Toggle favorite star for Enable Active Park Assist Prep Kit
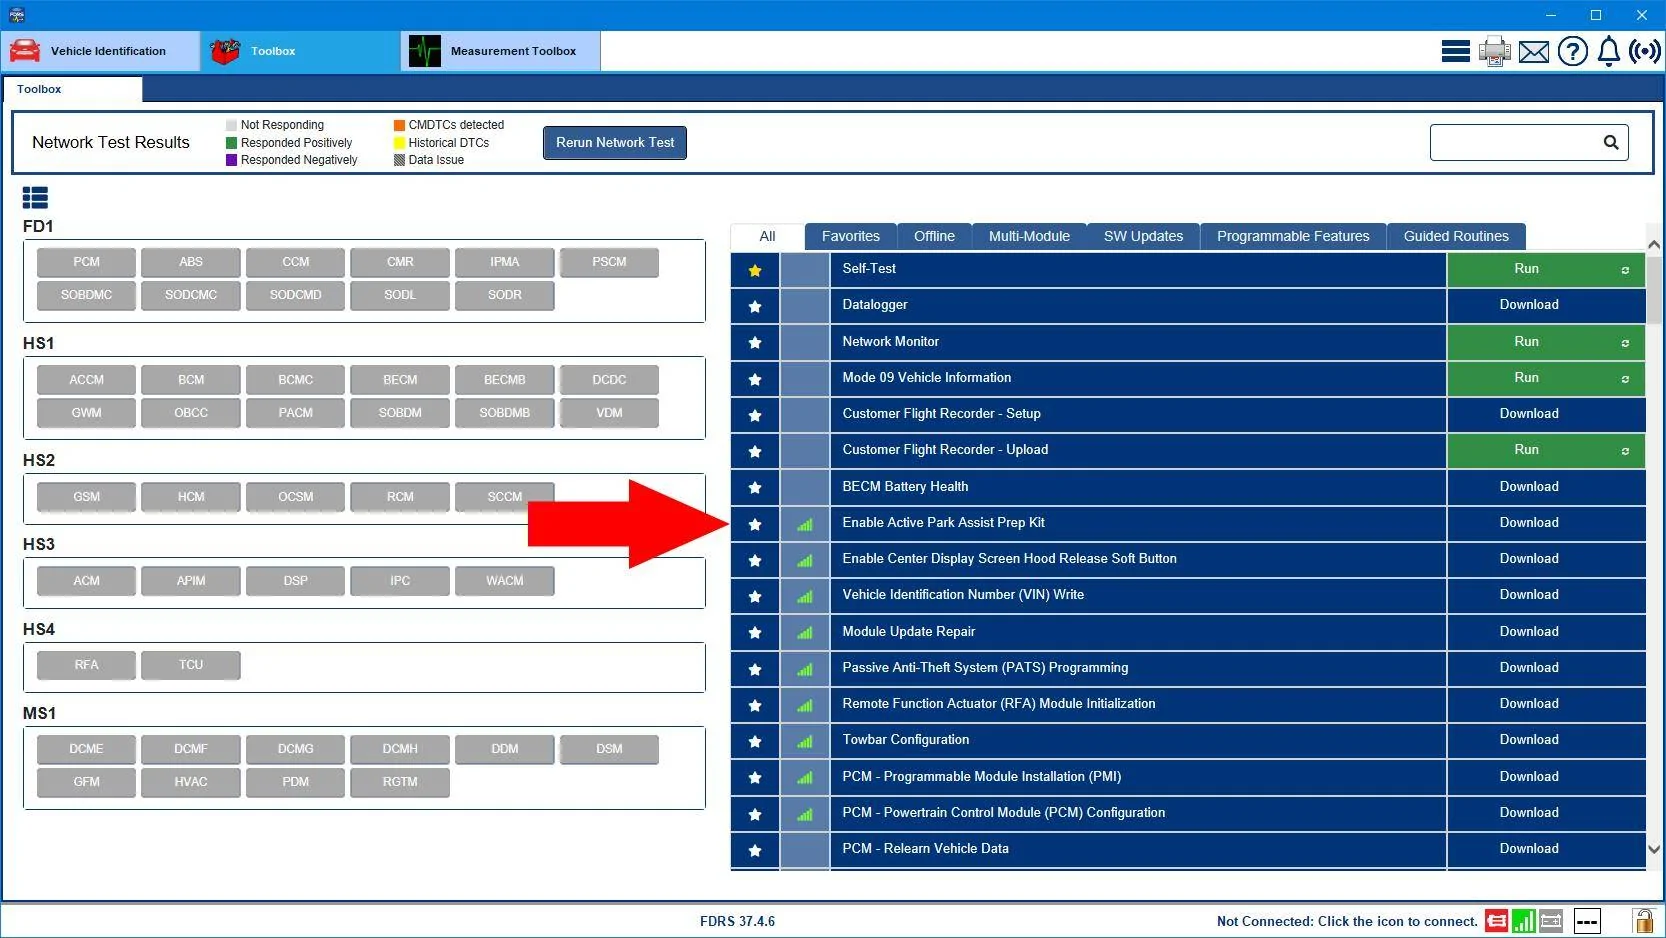 (x=755, y=524)
